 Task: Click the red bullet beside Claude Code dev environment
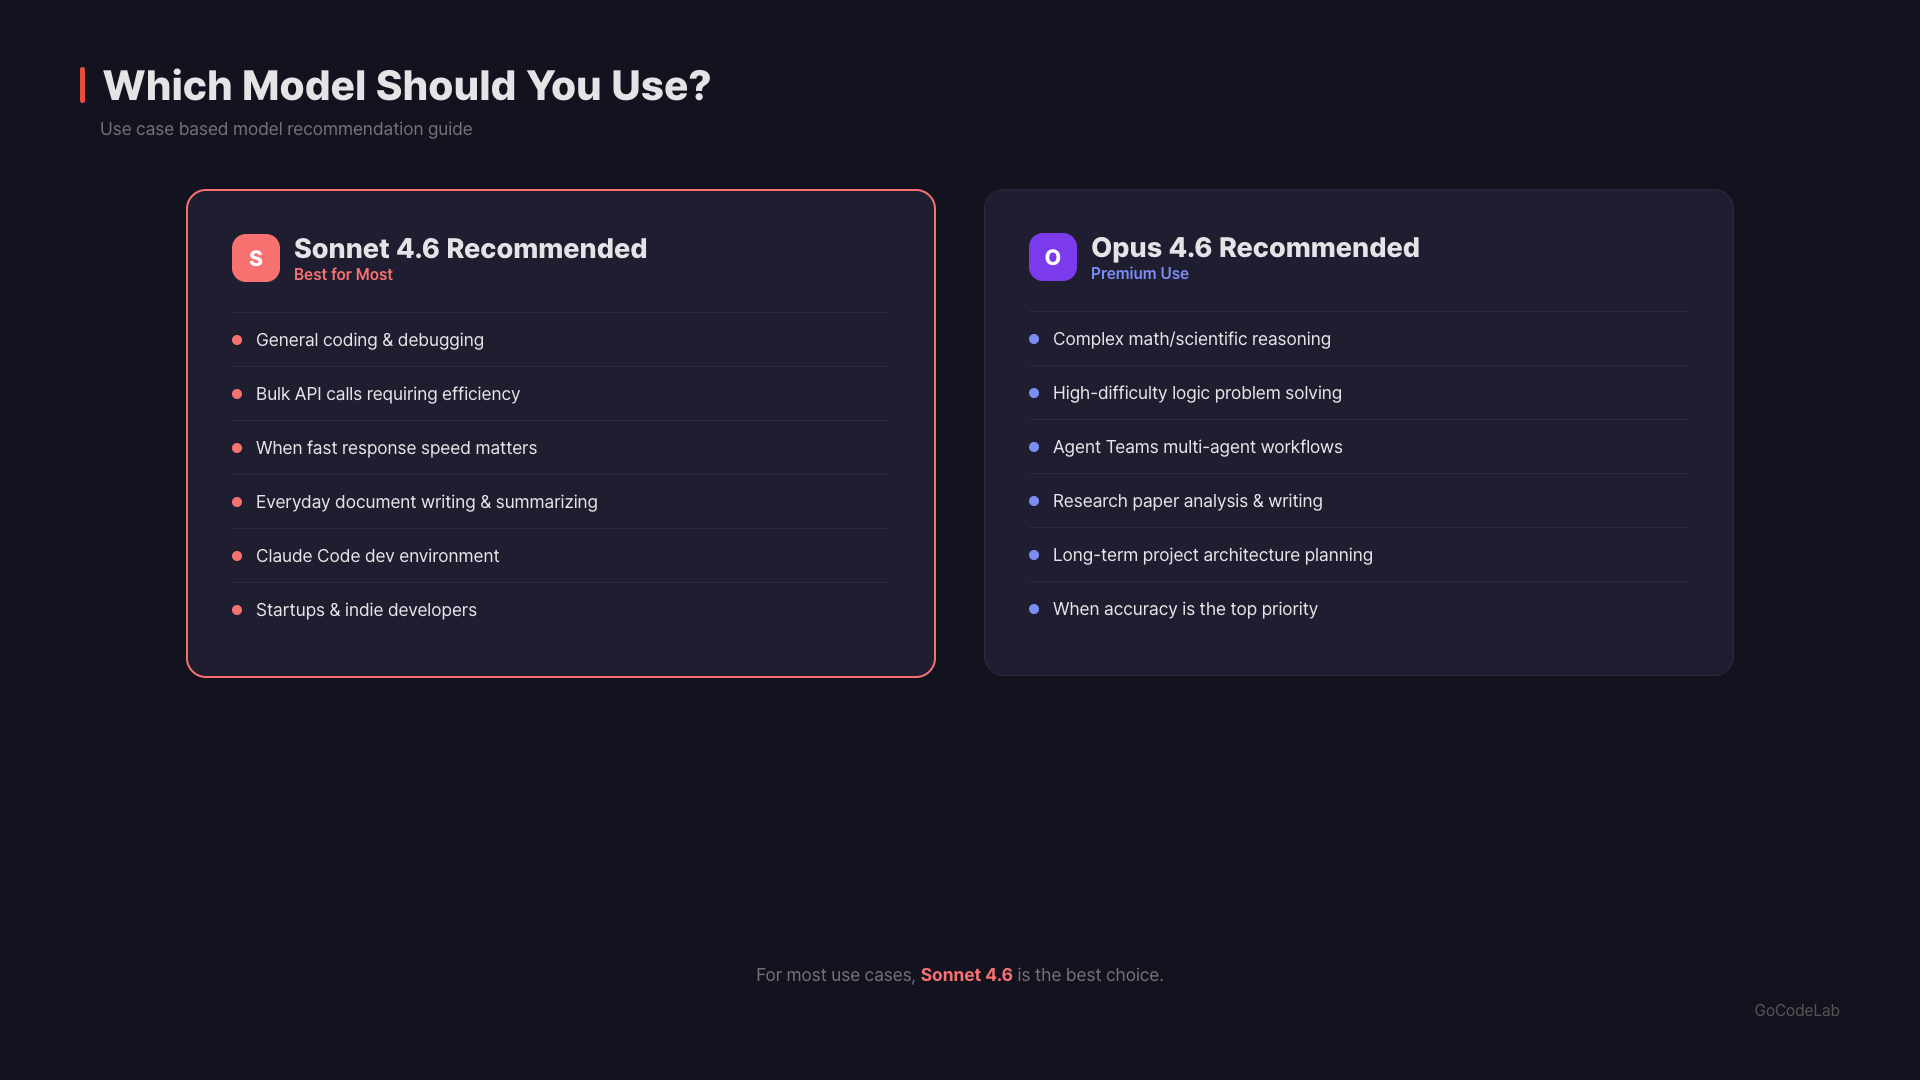237,556
